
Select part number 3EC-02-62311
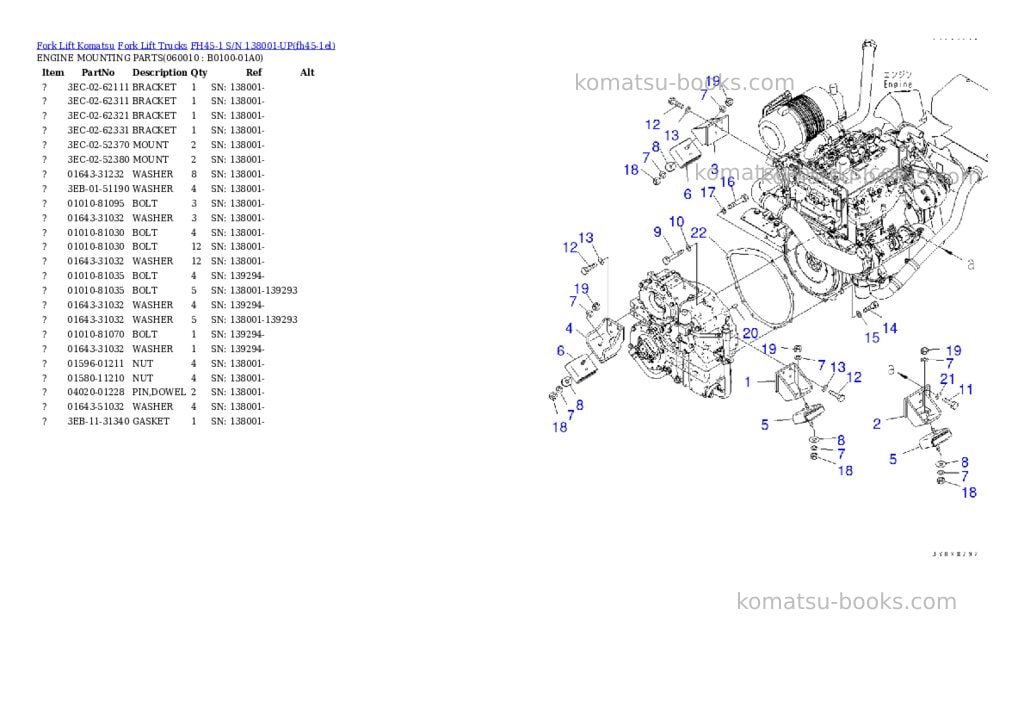98,101
